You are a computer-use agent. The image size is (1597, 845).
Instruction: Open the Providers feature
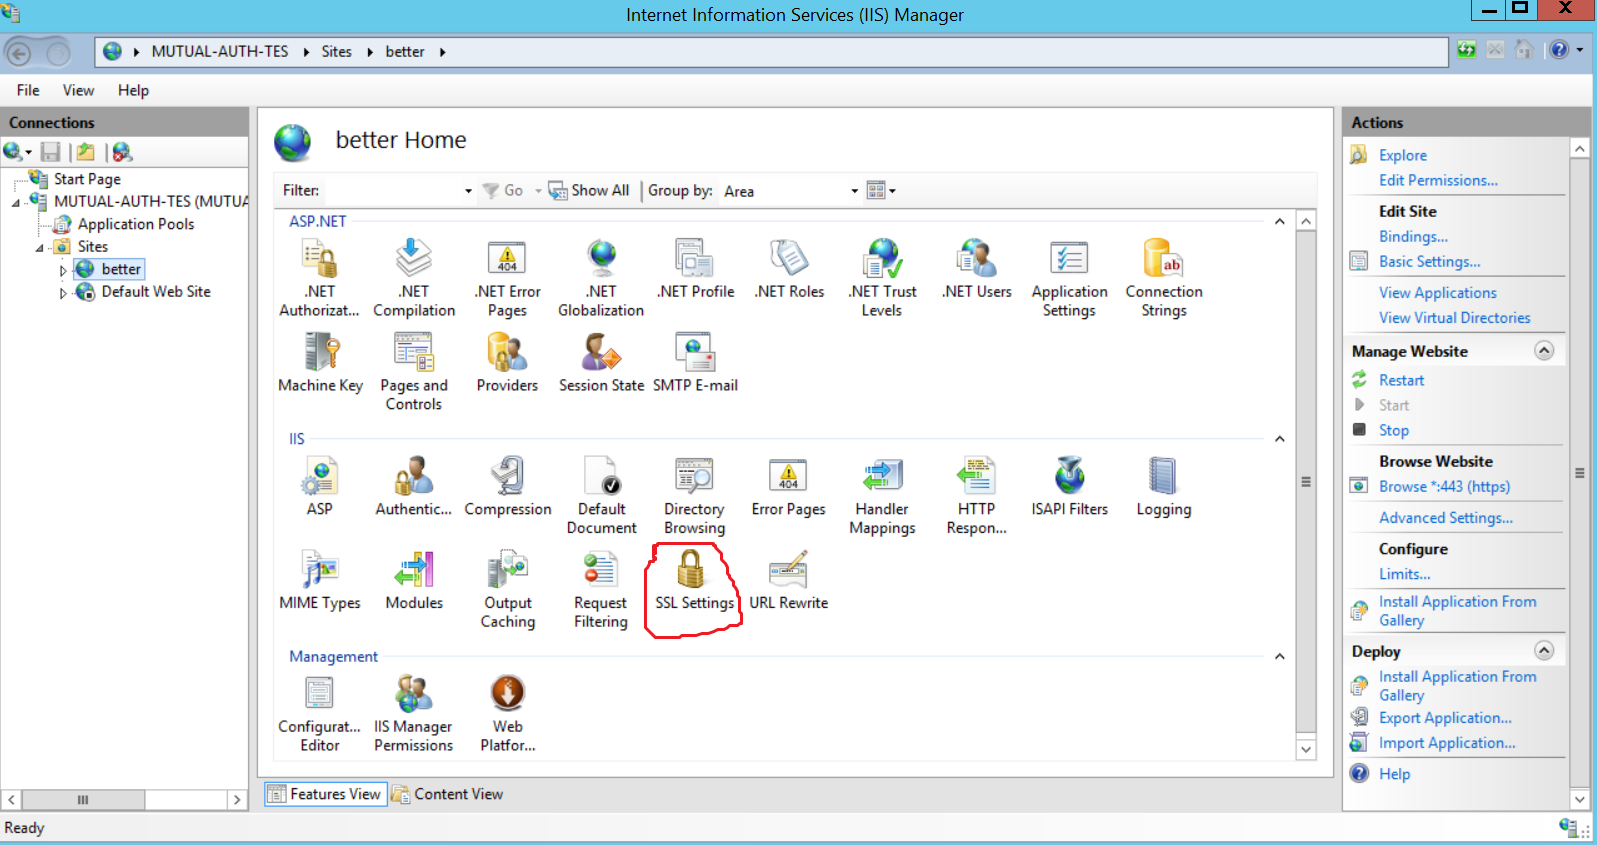click(507, 363)
